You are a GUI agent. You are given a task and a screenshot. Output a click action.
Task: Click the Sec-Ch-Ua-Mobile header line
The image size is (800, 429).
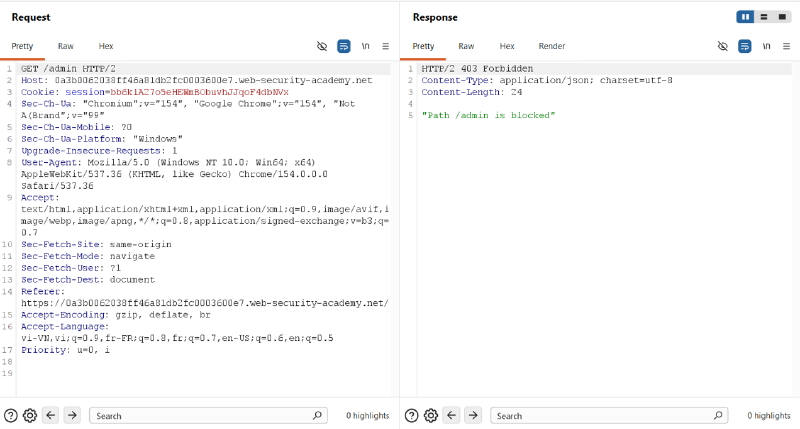click(76, 127)
